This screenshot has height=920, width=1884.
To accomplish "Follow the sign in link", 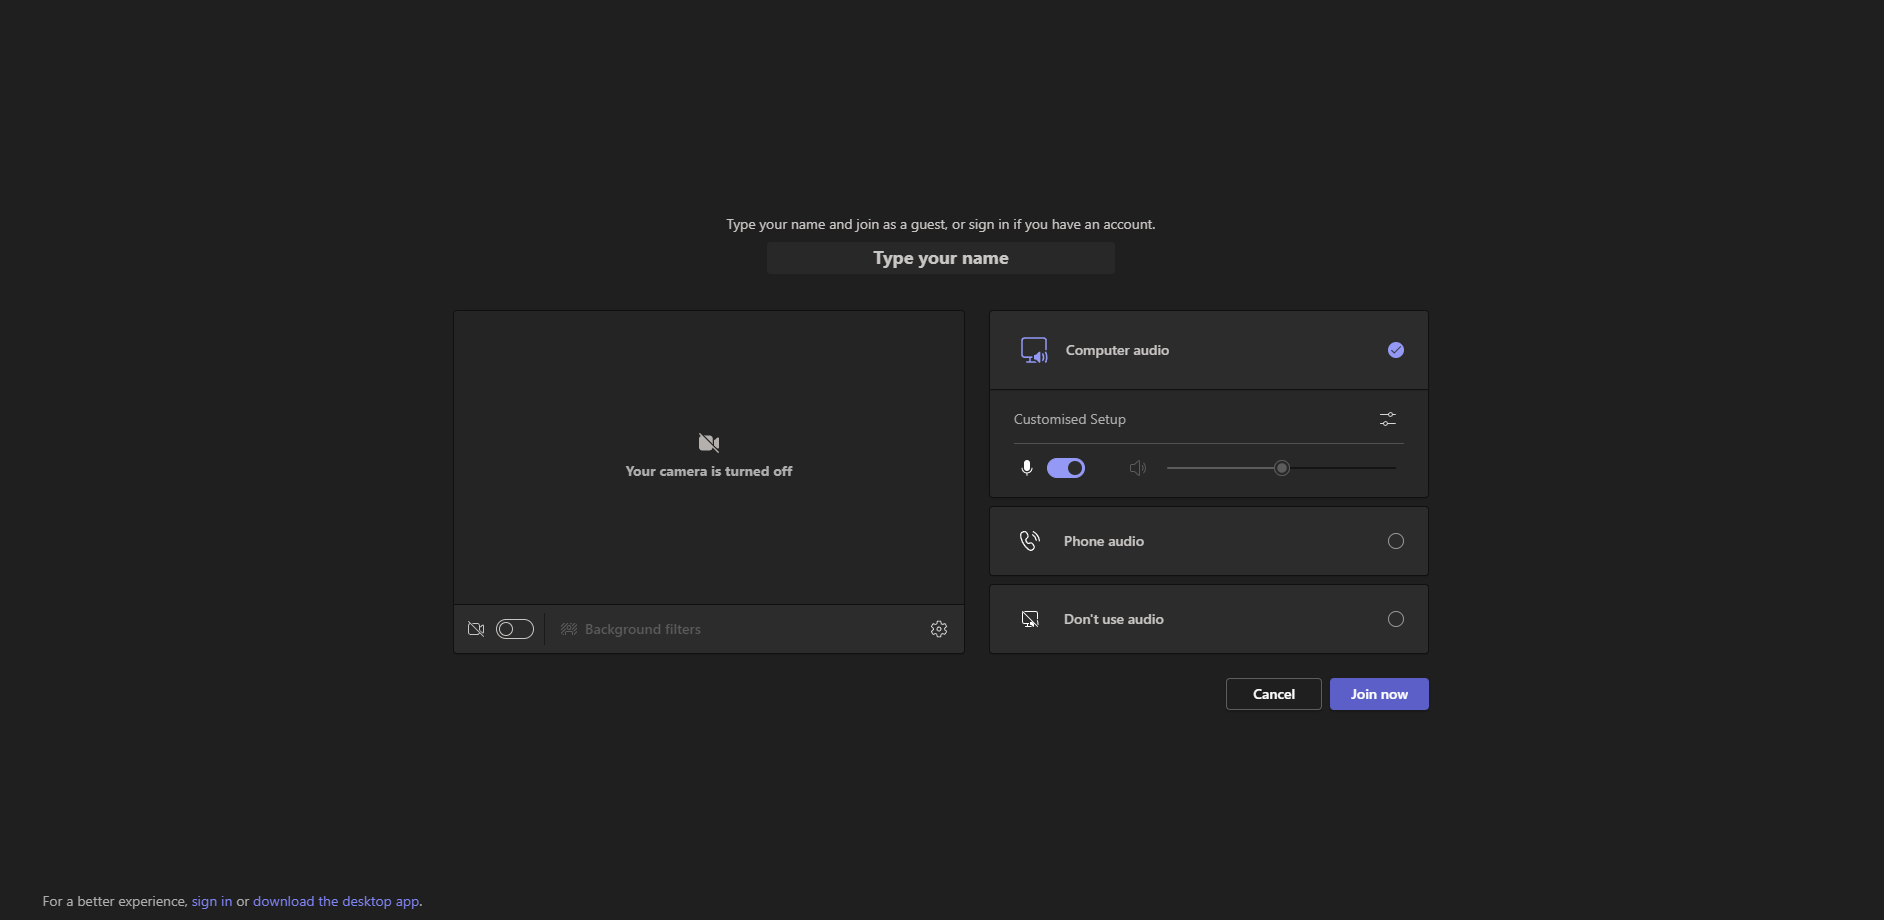I will (x=211, y=901).
